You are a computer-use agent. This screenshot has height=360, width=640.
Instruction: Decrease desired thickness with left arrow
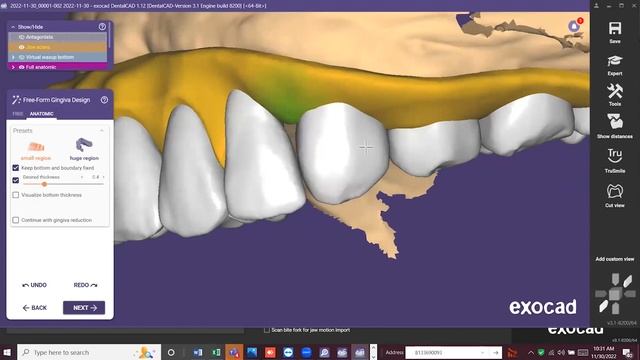click(x=82, y=177)
